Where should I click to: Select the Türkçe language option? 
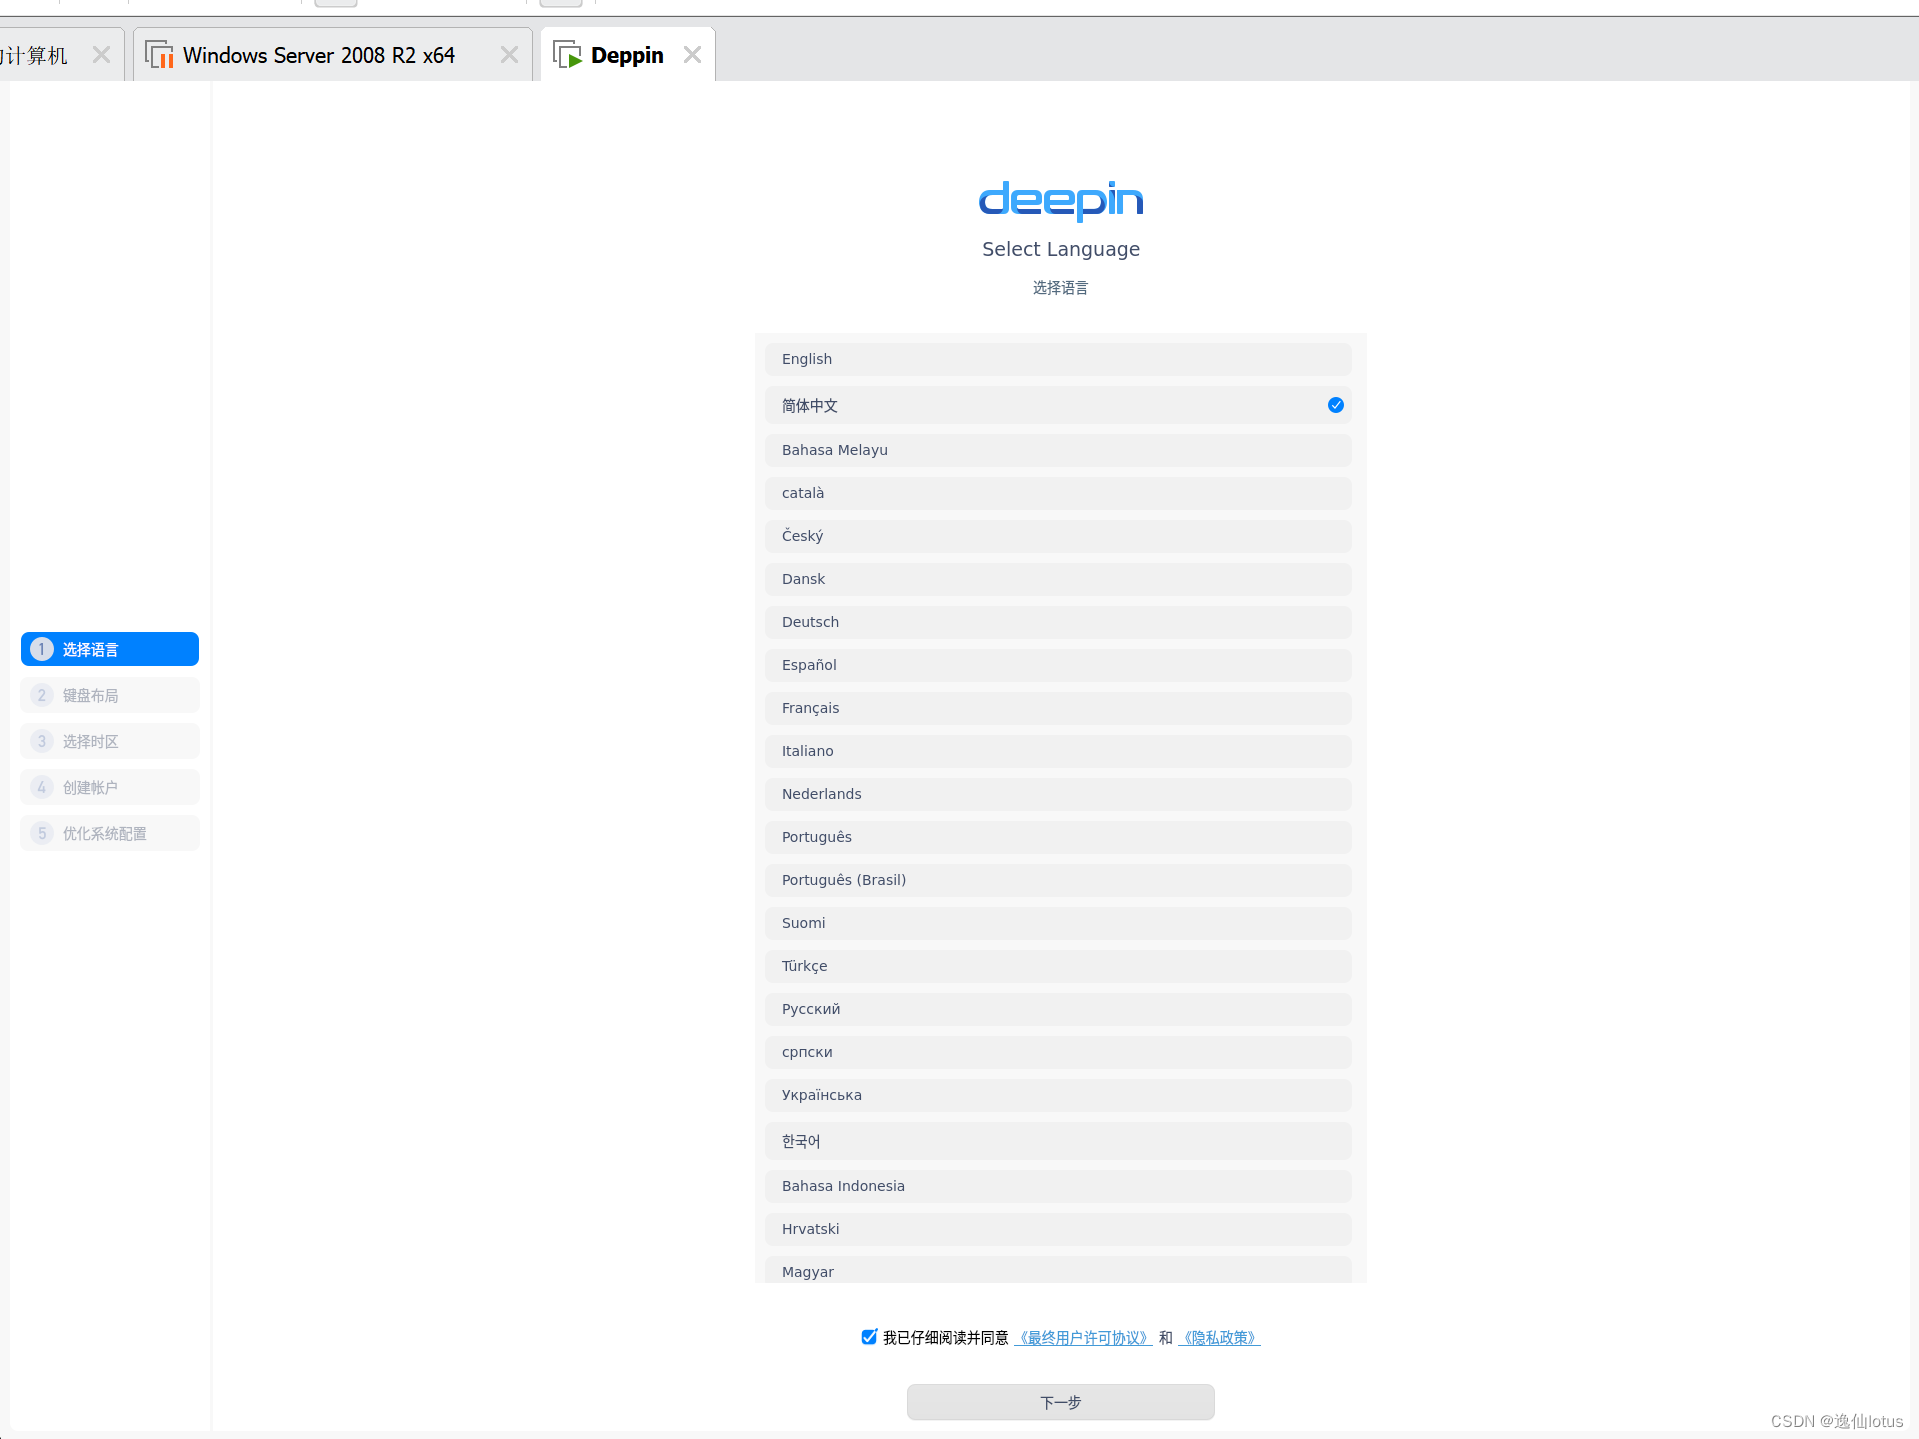tap(1057, 966)
